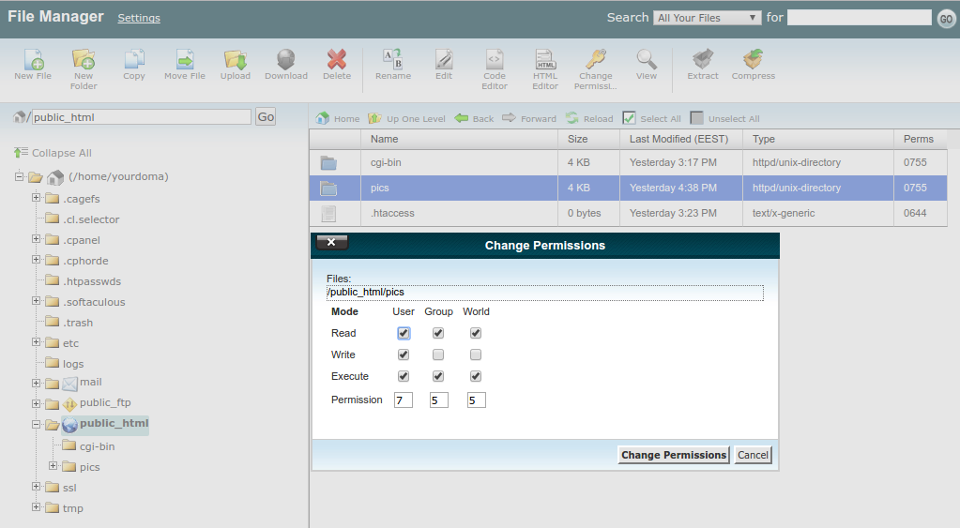Image resolution: width=960 pixels, height=528 pixels.
Task: Toggle User Execute permission checkbox
Action: [x=403, y=376]
